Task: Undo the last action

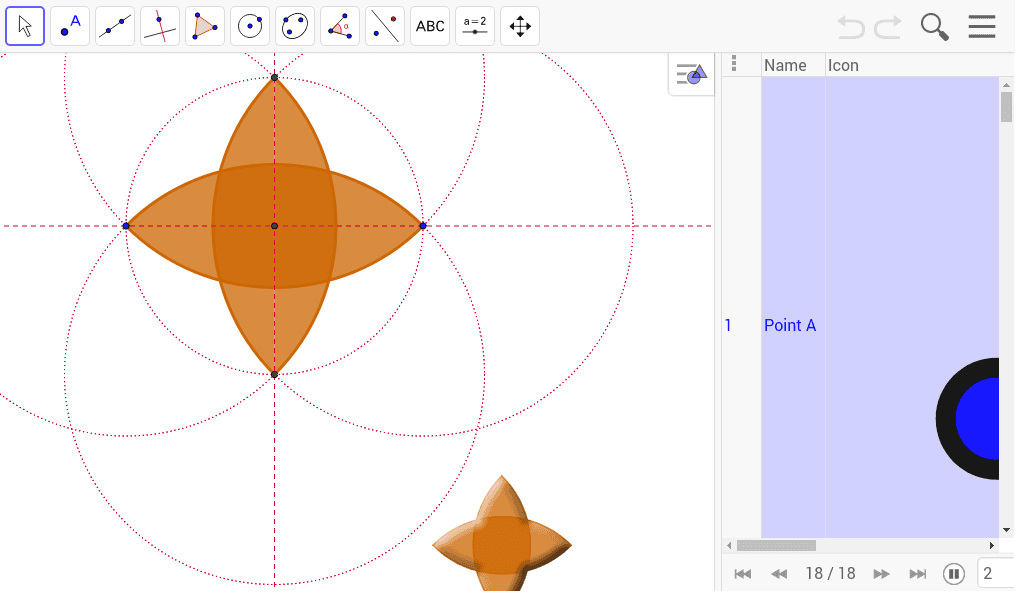Action: [851, 27]
